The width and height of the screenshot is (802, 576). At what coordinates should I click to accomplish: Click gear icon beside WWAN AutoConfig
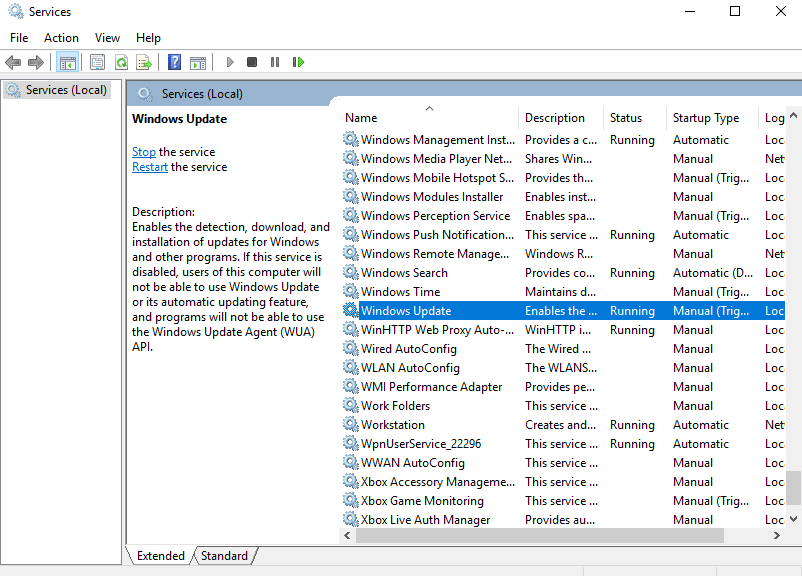(350, 462)
